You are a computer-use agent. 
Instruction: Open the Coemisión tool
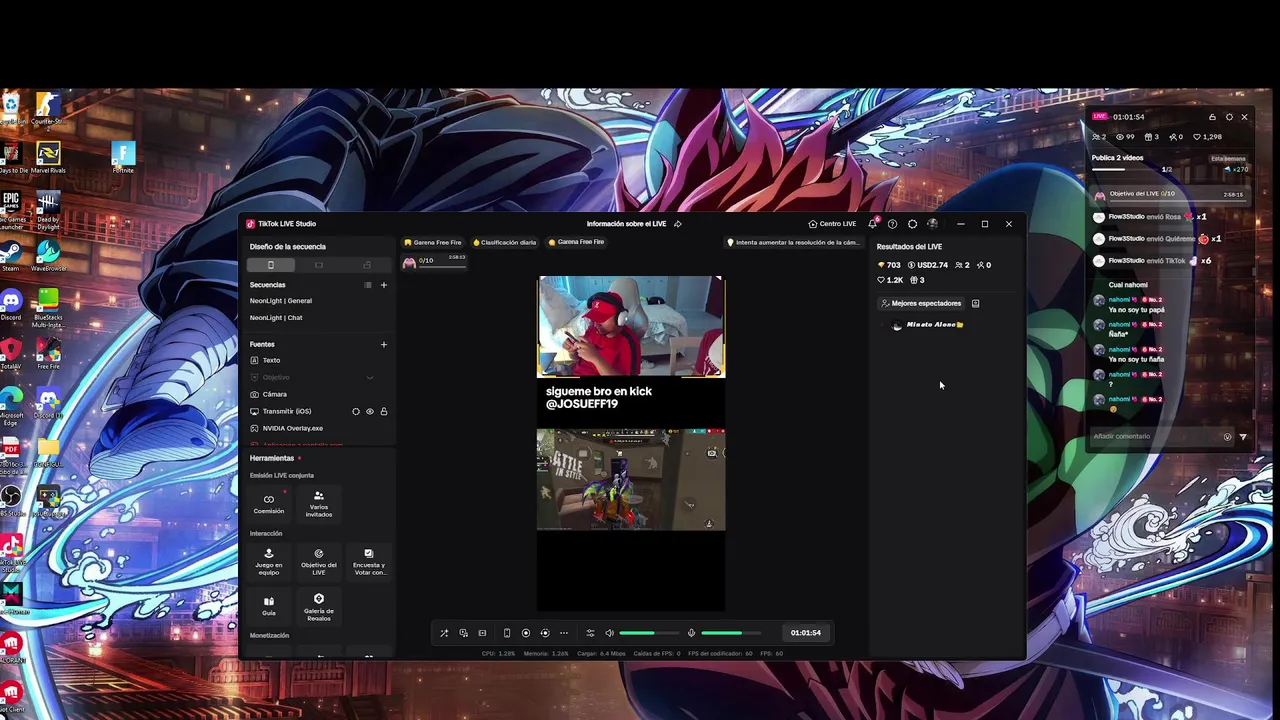(x=268, y=503)
